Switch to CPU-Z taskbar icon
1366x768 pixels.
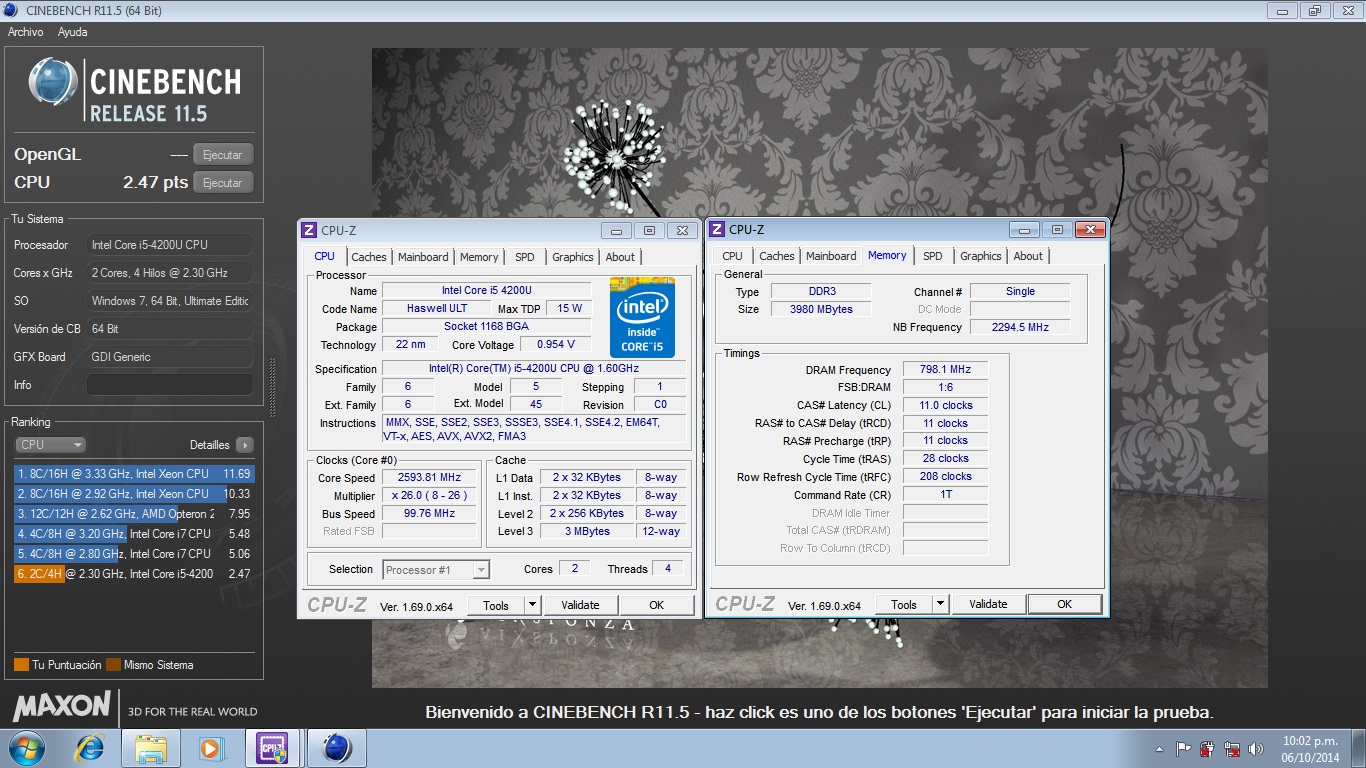[x=273, y=748]
